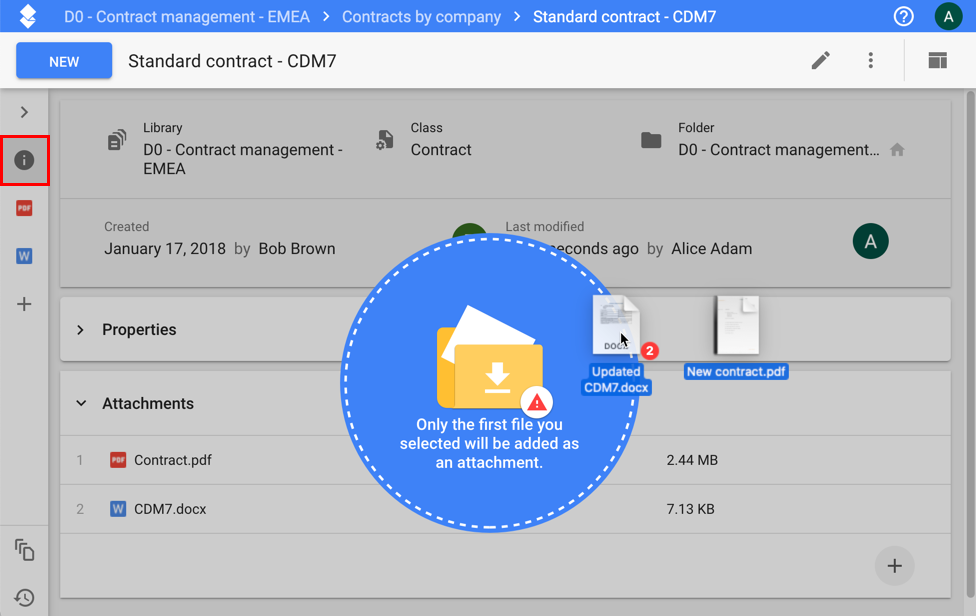Click the drop zone folder illustration
The image size is (976, 616).
pos(490,357)
